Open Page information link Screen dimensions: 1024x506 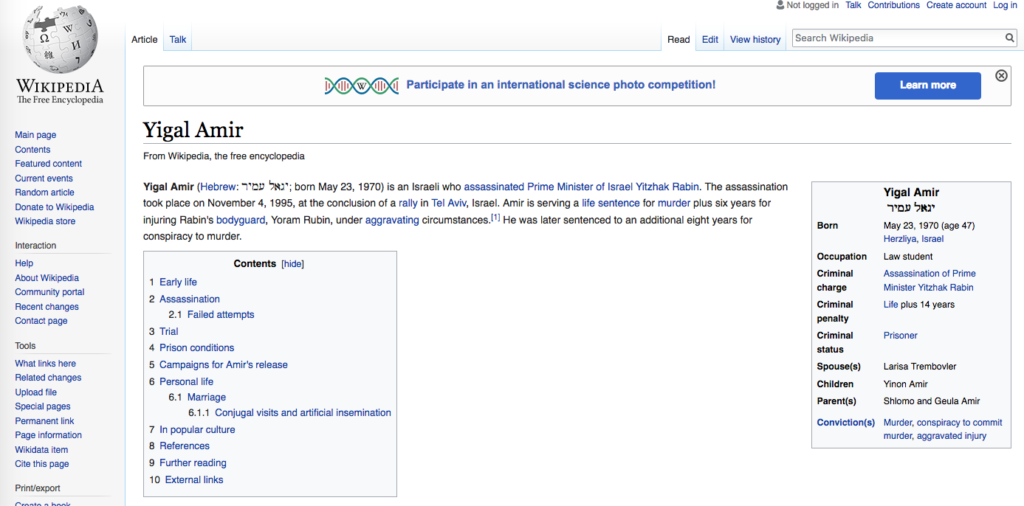click(48, 435)
